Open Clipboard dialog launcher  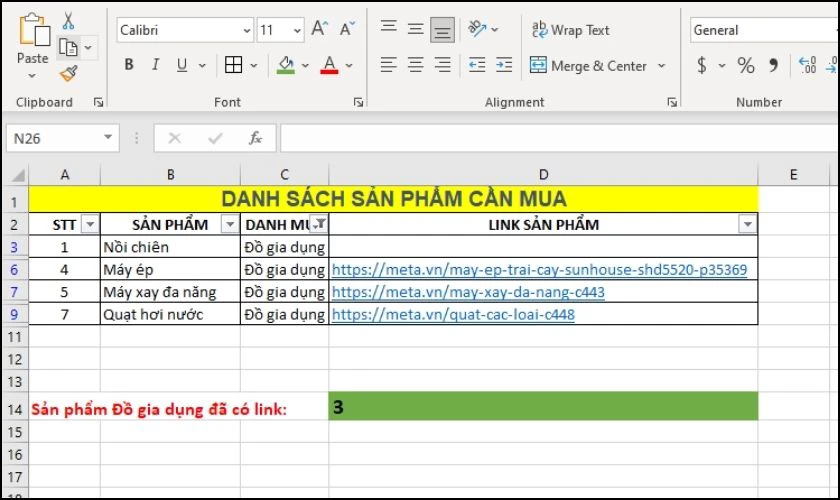pos(99,102)
